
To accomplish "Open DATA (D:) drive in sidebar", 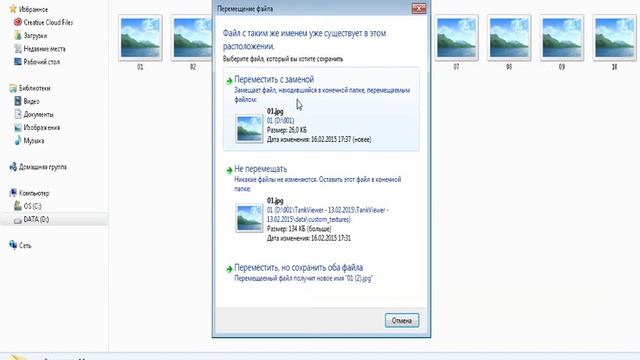I will 36,219.
